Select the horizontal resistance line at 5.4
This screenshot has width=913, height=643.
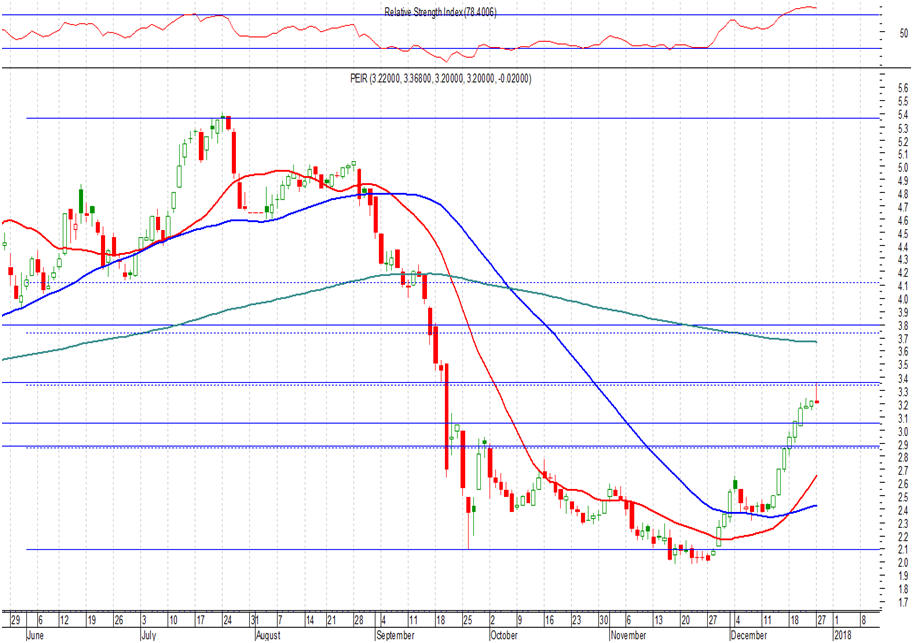click(x=450, y=118)
